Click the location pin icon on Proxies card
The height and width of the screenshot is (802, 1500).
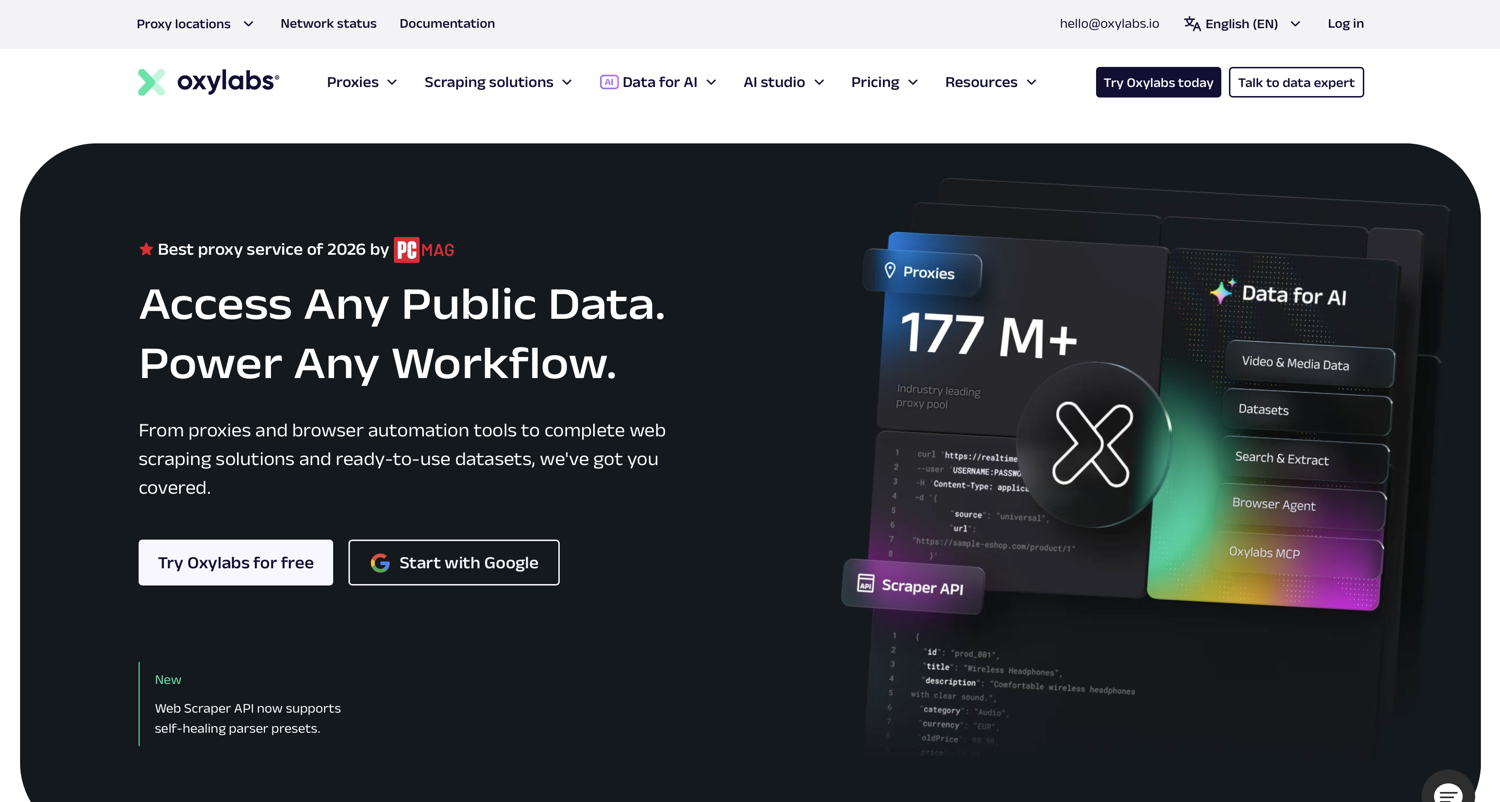click(x=890, y=270)
